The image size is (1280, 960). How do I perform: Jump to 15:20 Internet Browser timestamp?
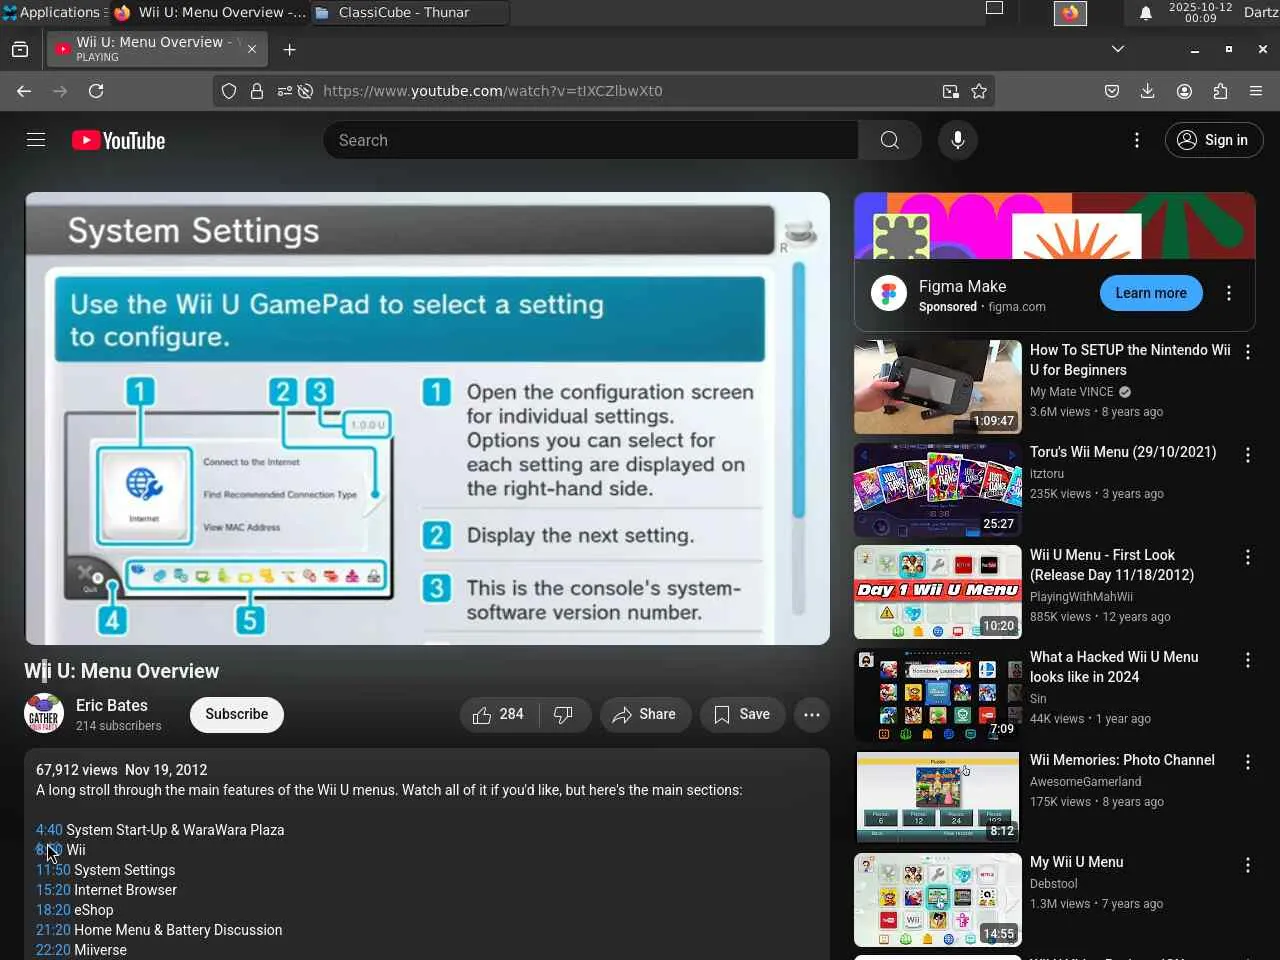tap(53, 890)
